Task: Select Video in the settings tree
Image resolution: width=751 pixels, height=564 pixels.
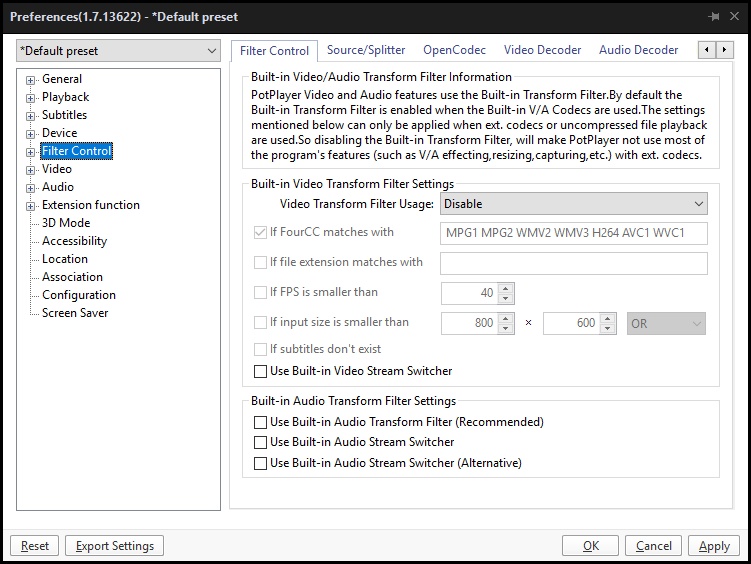Action: 57,169
